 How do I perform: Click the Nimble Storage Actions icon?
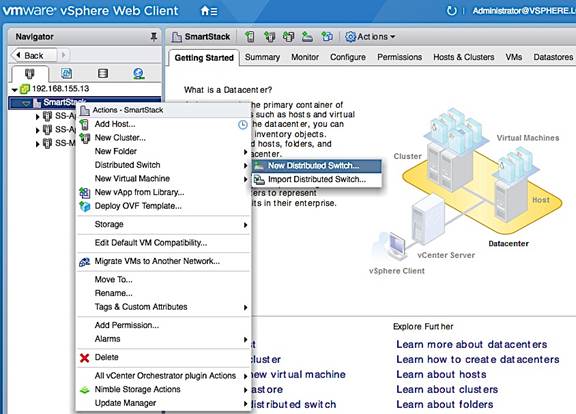[84, 390]
